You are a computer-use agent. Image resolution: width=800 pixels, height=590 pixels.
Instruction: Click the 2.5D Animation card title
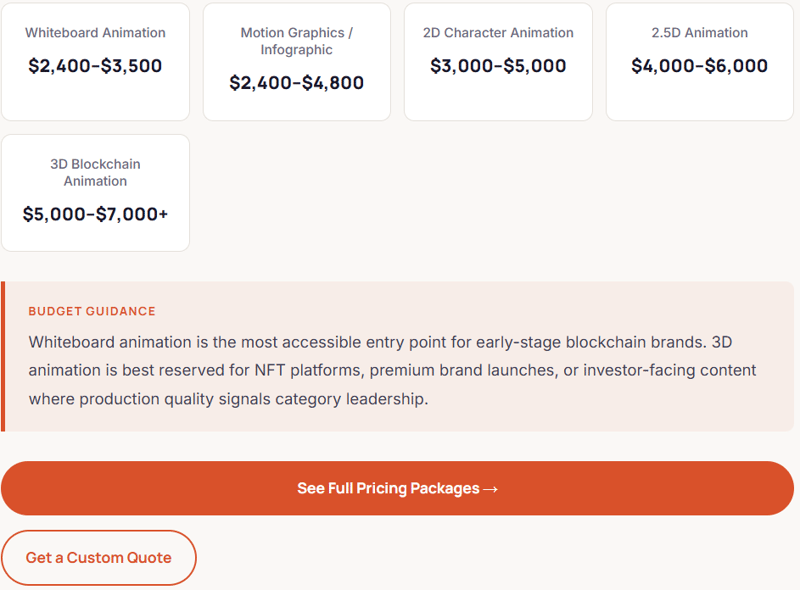(x=699, y=33)
